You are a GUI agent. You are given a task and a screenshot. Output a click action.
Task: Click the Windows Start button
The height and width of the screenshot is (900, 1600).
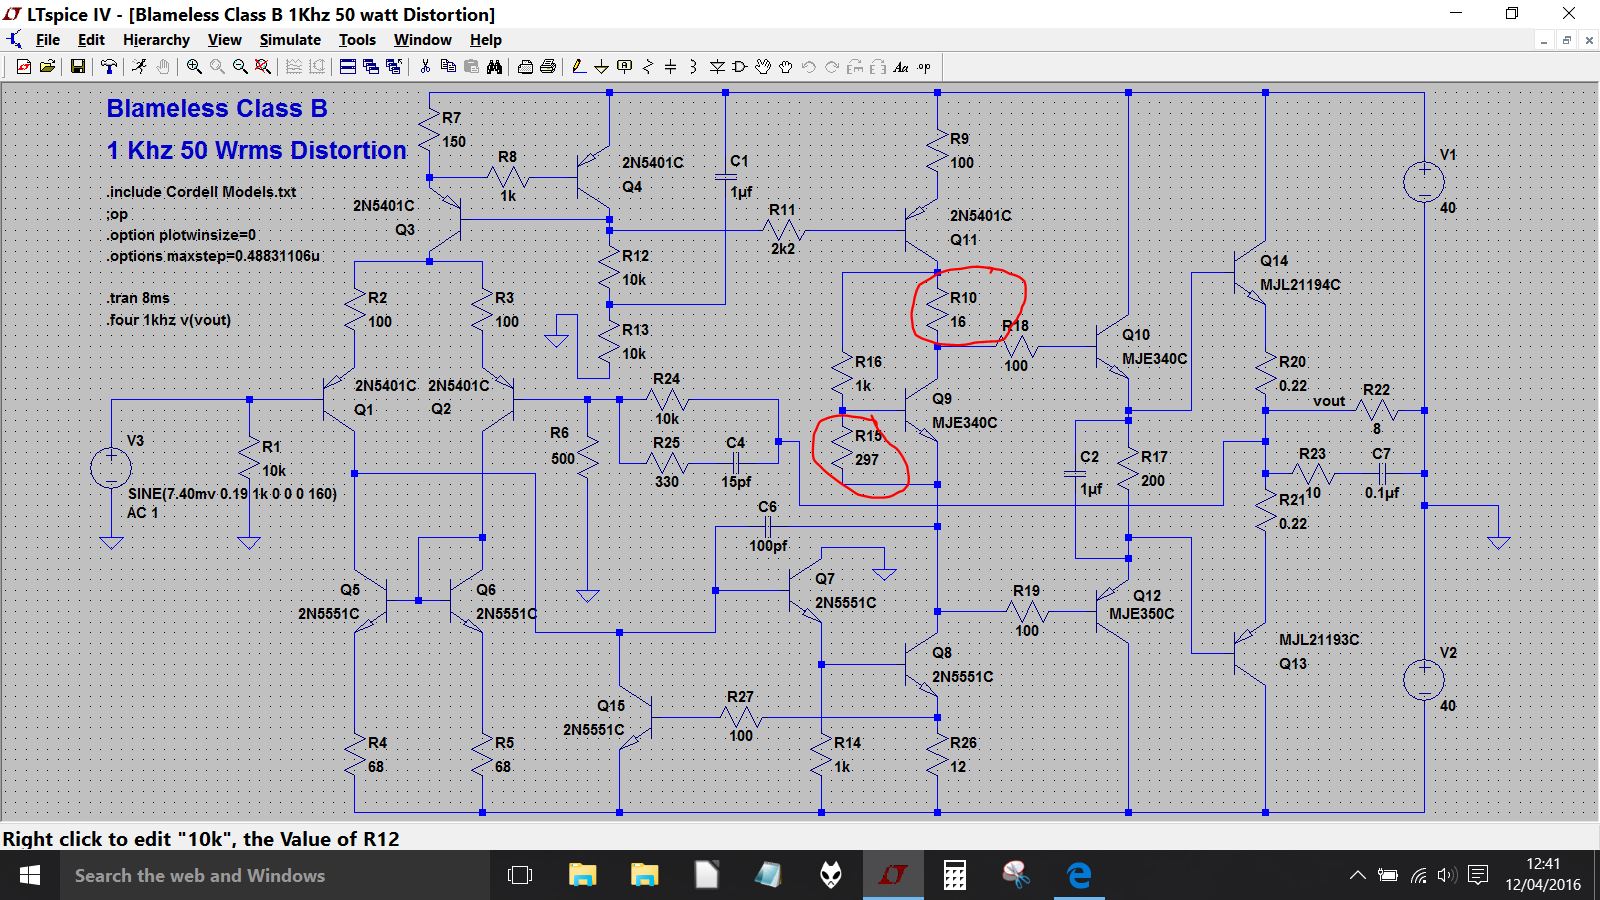click(30, 875)
